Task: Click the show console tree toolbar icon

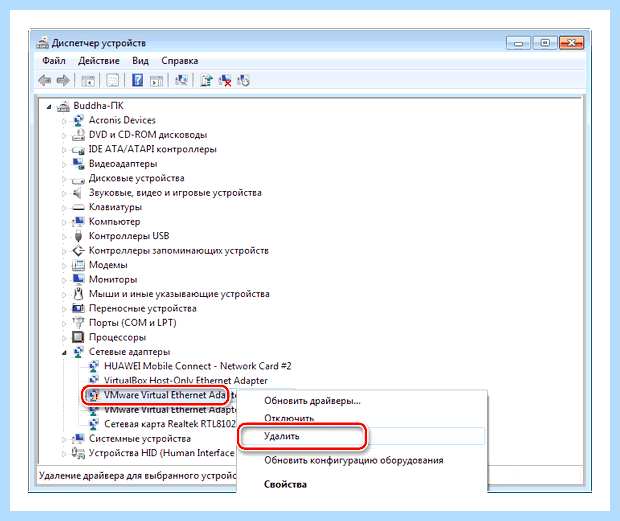Action: tap(88, 81)
